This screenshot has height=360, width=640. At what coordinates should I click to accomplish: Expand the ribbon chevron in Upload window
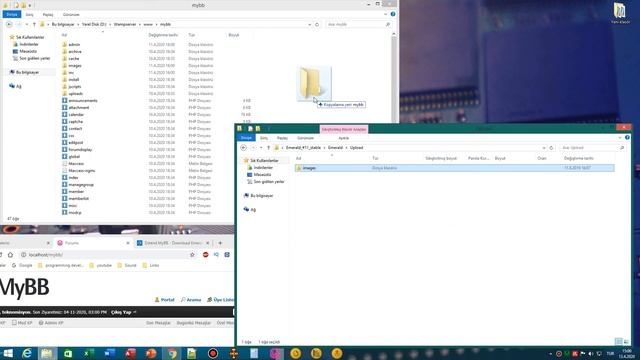[x=620, y=138]
